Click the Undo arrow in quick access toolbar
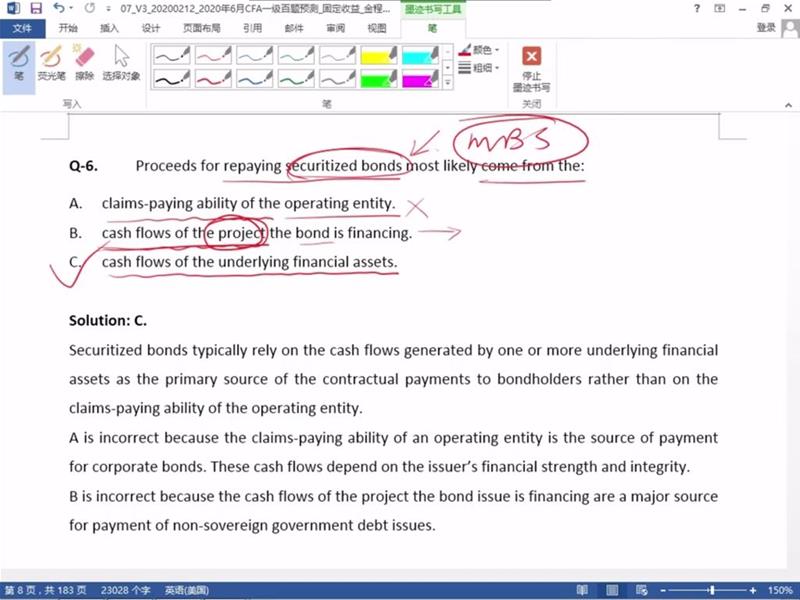This screenshot has height=600, width=800. click(59, 8)
